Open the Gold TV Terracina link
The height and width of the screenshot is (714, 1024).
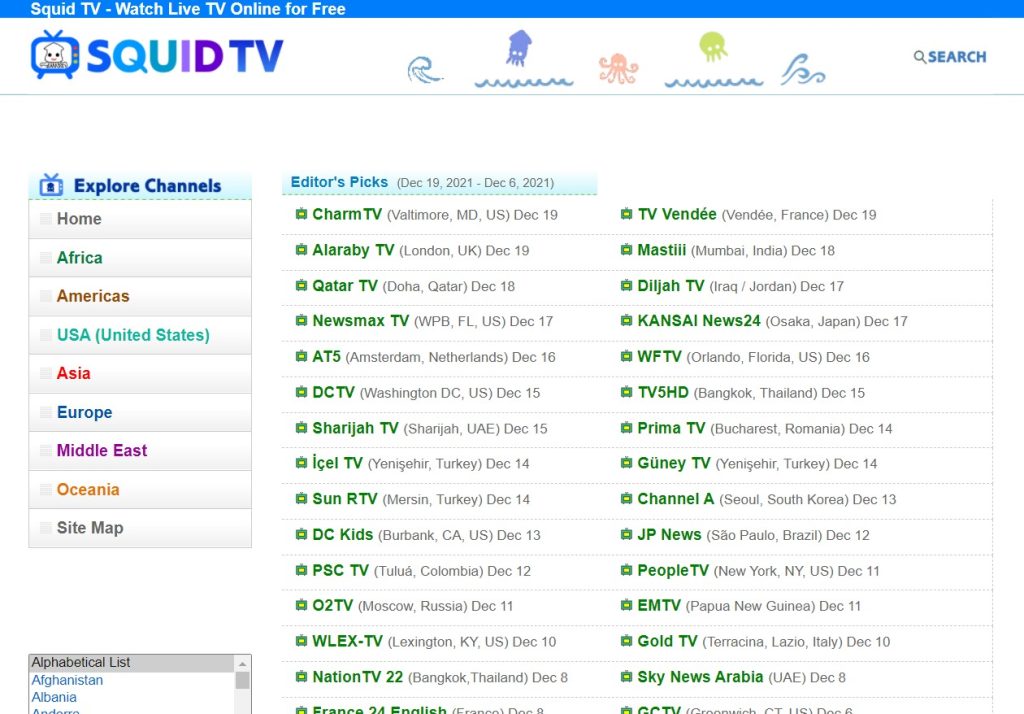coord(667,641)
